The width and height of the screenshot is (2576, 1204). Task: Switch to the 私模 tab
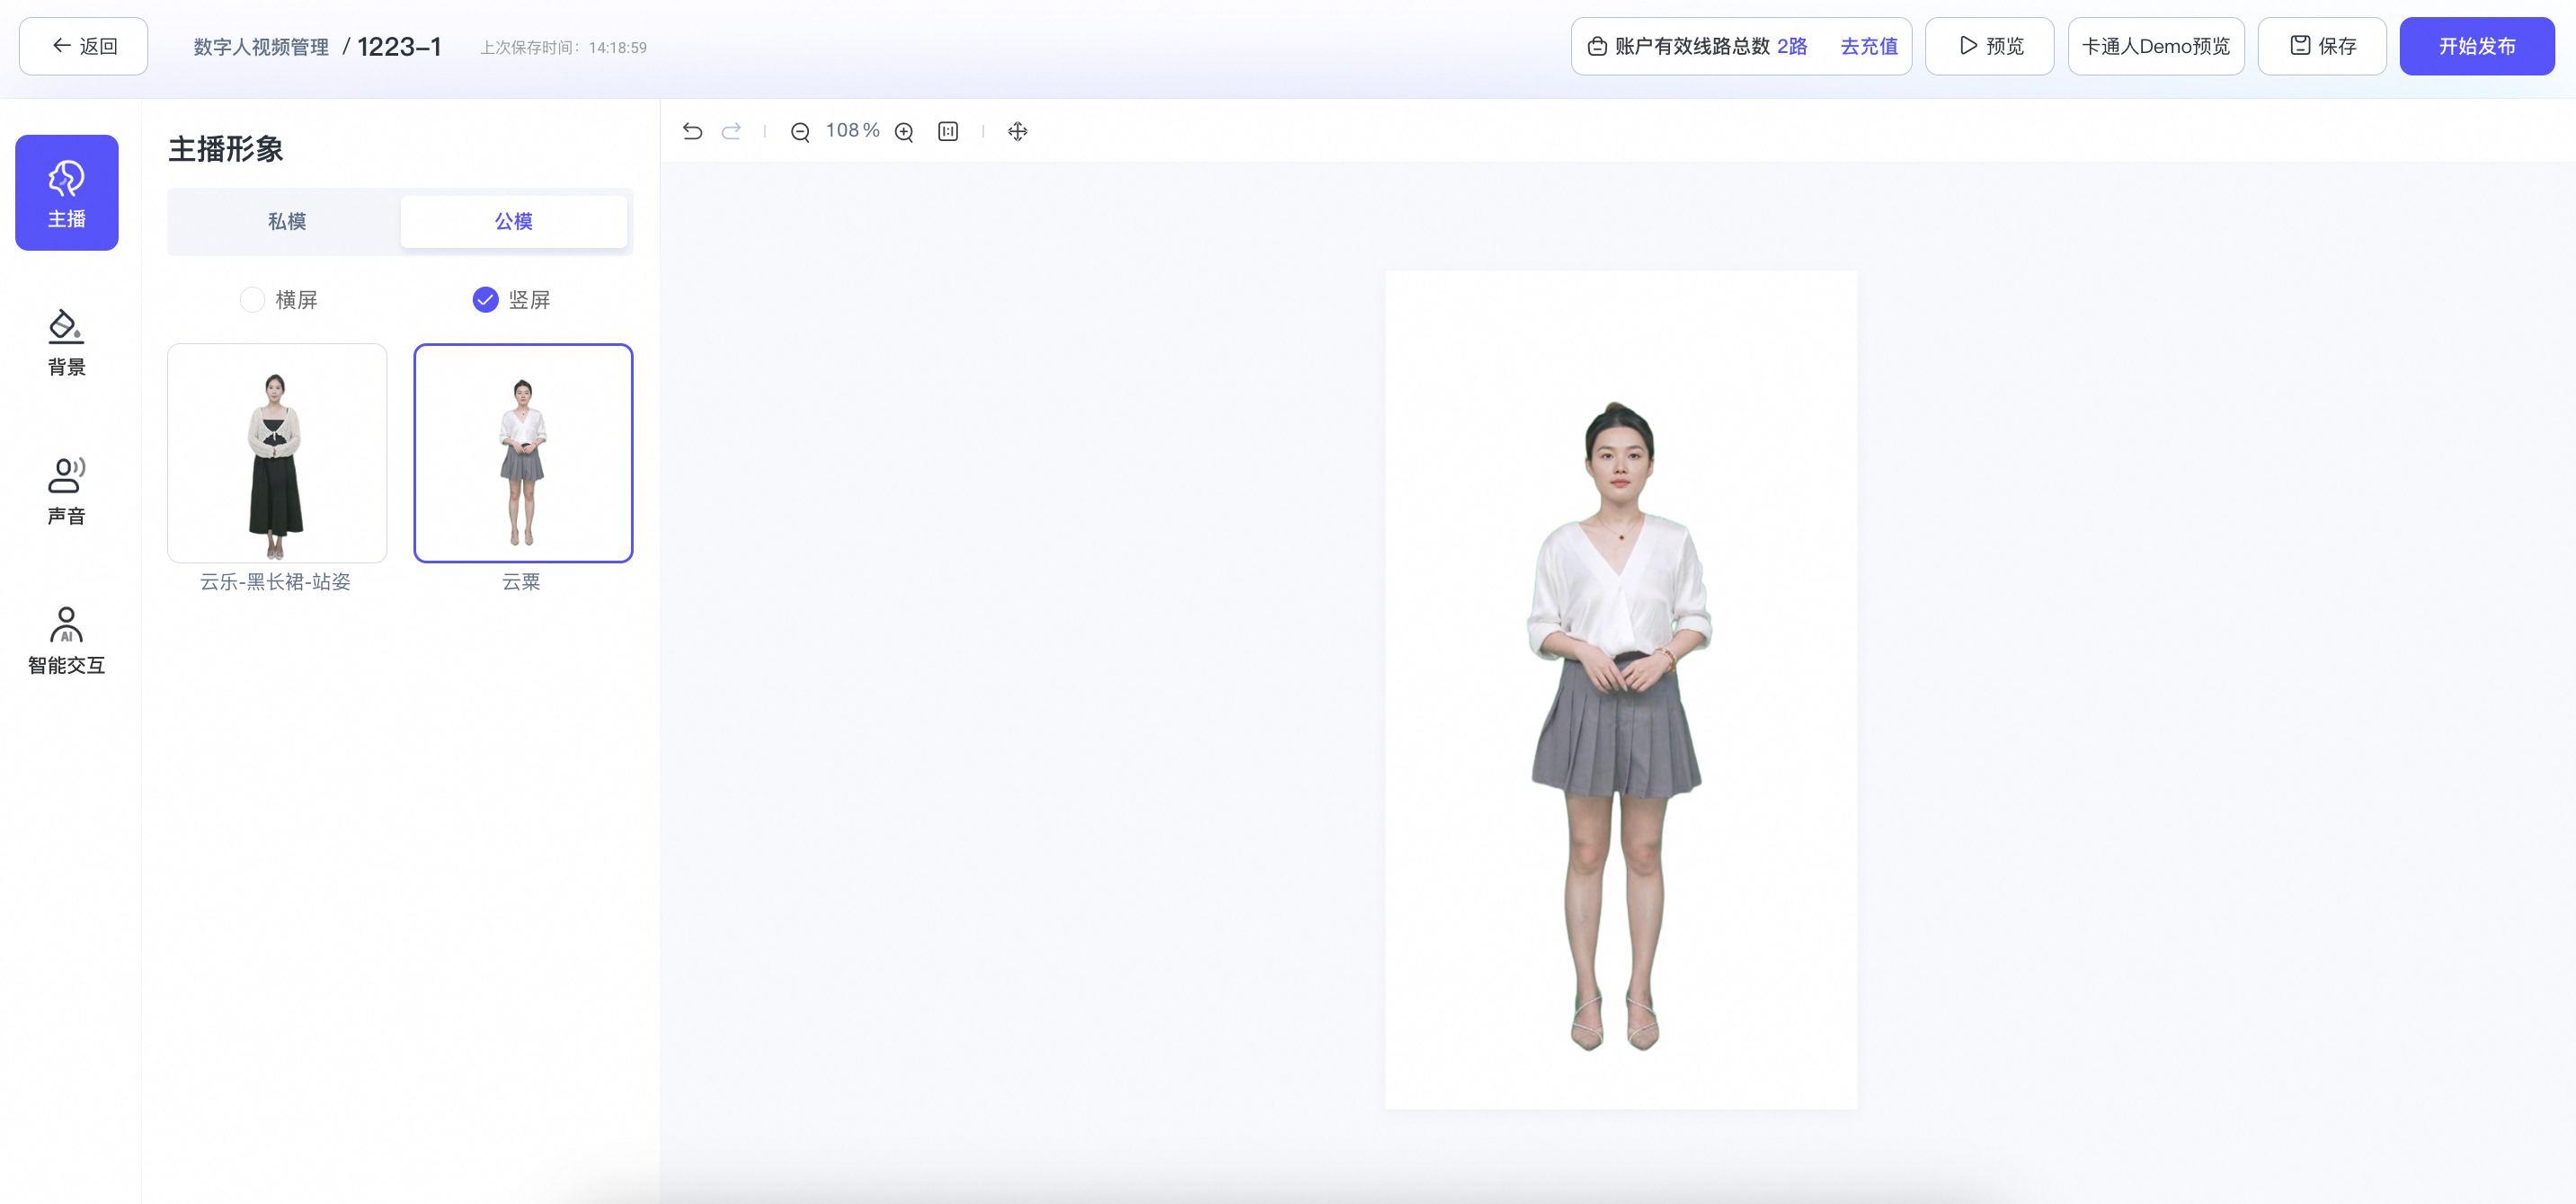pos(286,221)
